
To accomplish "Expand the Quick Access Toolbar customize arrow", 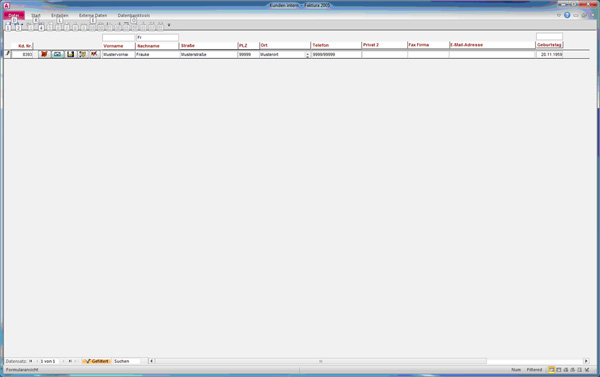I will tap(169, 25).
